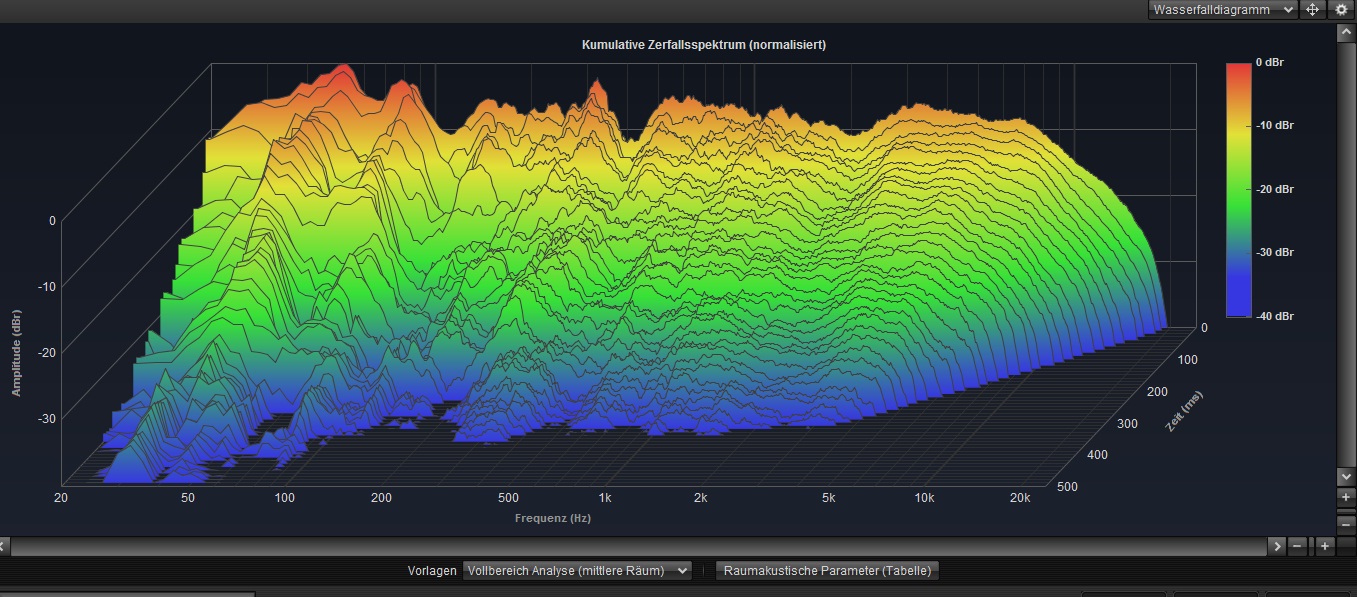Click the chart title Kumulative Zerfallsspektrum
1357x597 pixels.
coord(703,45)
